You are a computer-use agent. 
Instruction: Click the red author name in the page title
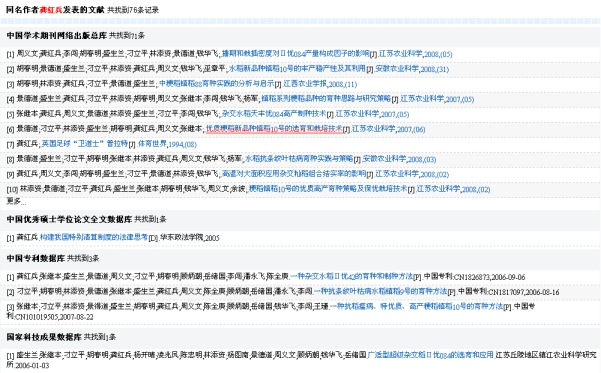[51, 10]
